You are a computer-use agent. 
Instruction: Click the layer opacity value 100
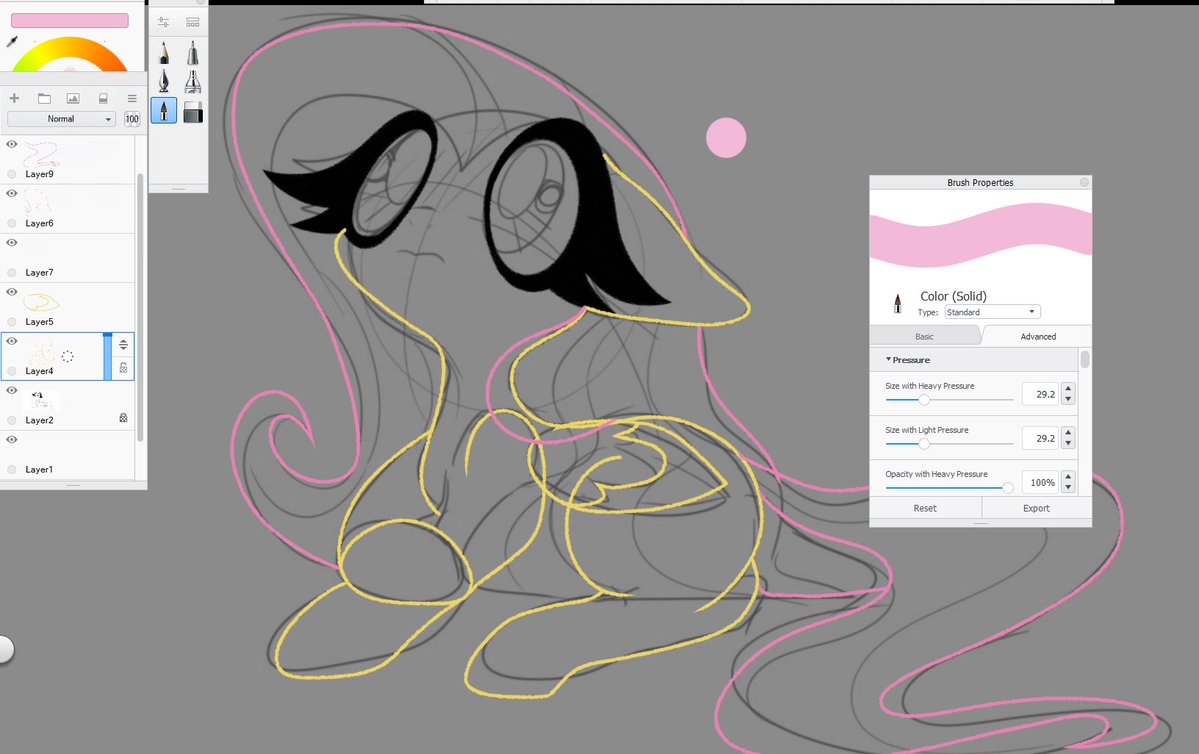[x=132, y=119]
